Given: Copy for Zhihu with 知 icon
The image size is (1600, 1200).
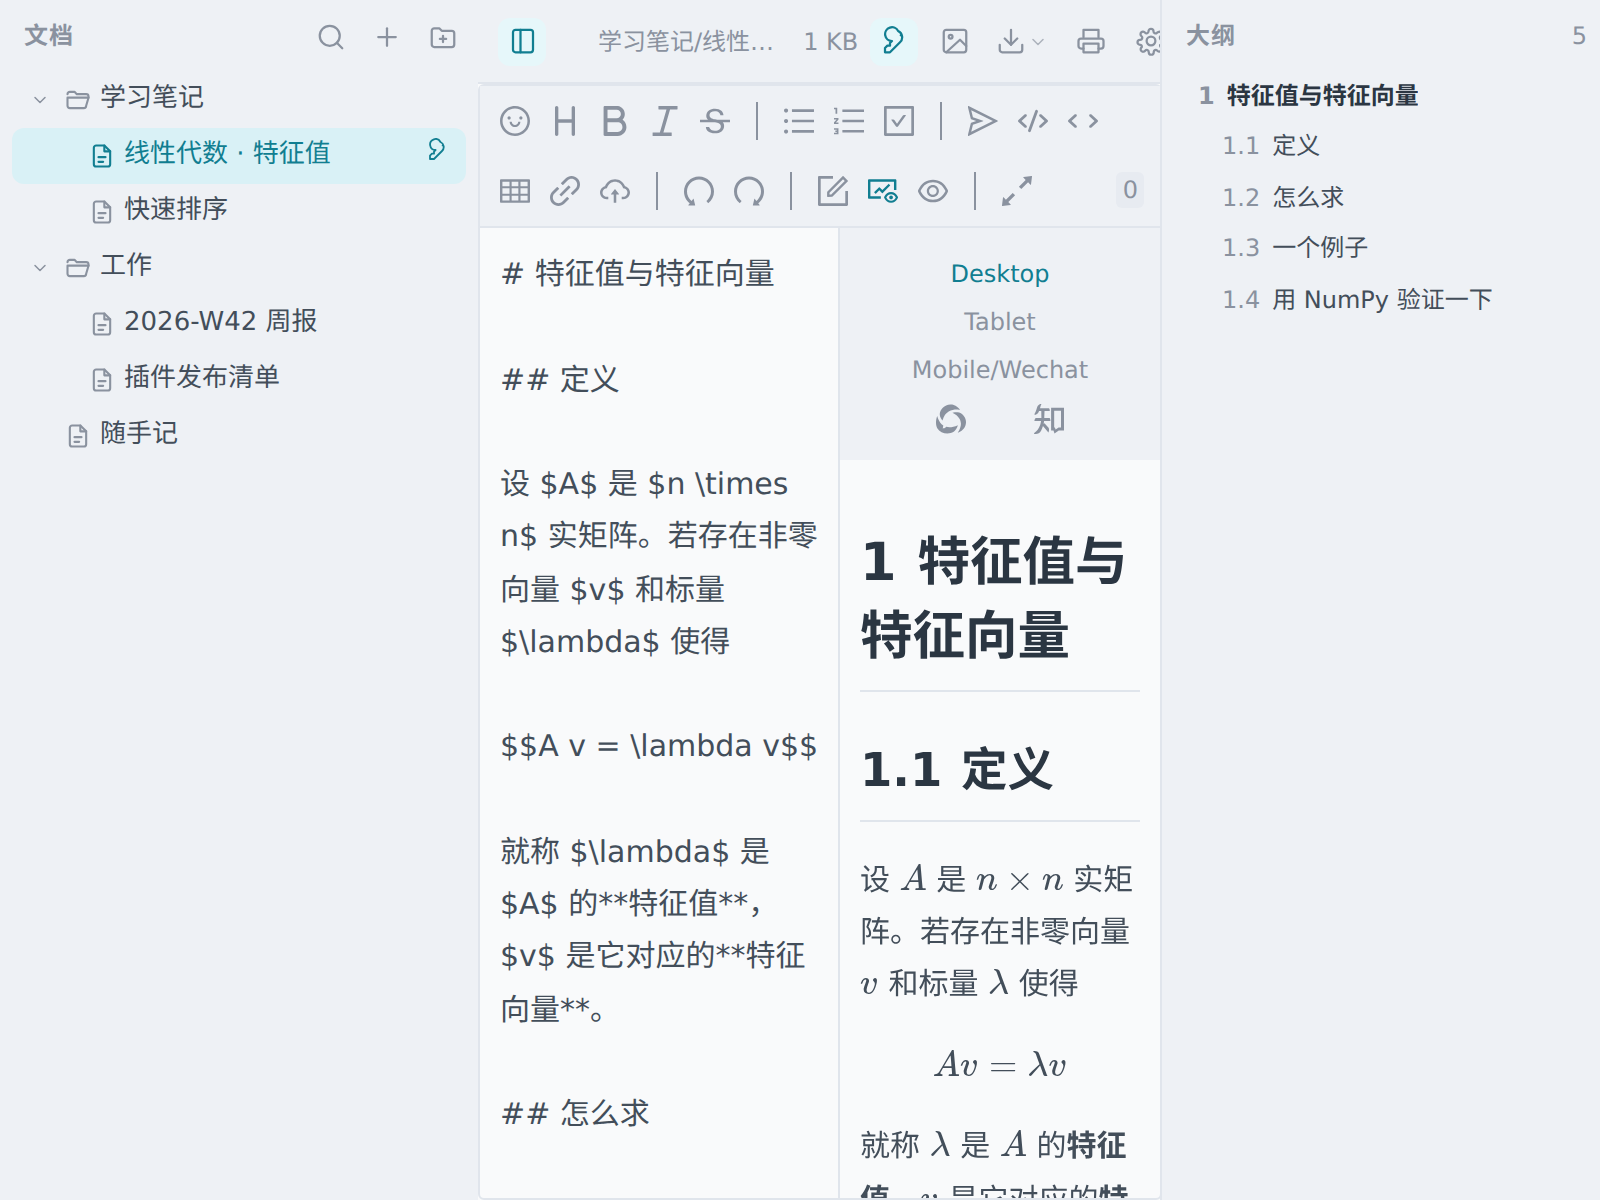Looking at the screenshot, I should [x=1049, y=420].
